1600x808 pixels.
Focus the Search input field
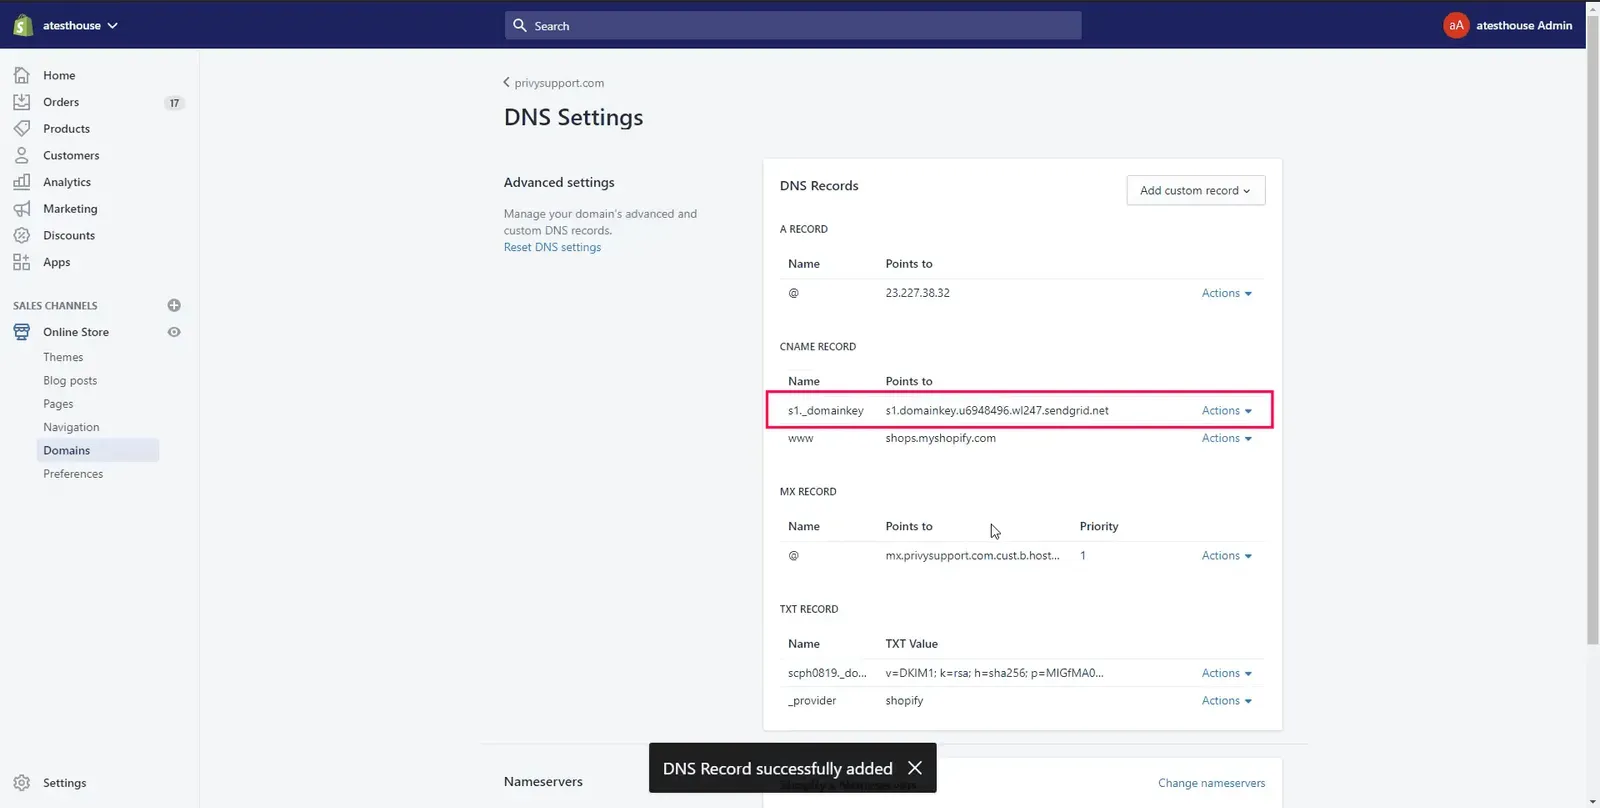click(x=793, y=26)
